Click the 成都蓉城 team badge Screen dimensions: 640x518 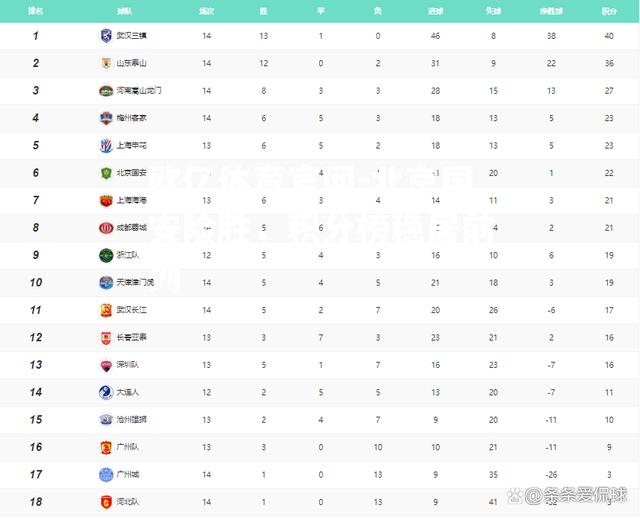(x=106, y=228)
